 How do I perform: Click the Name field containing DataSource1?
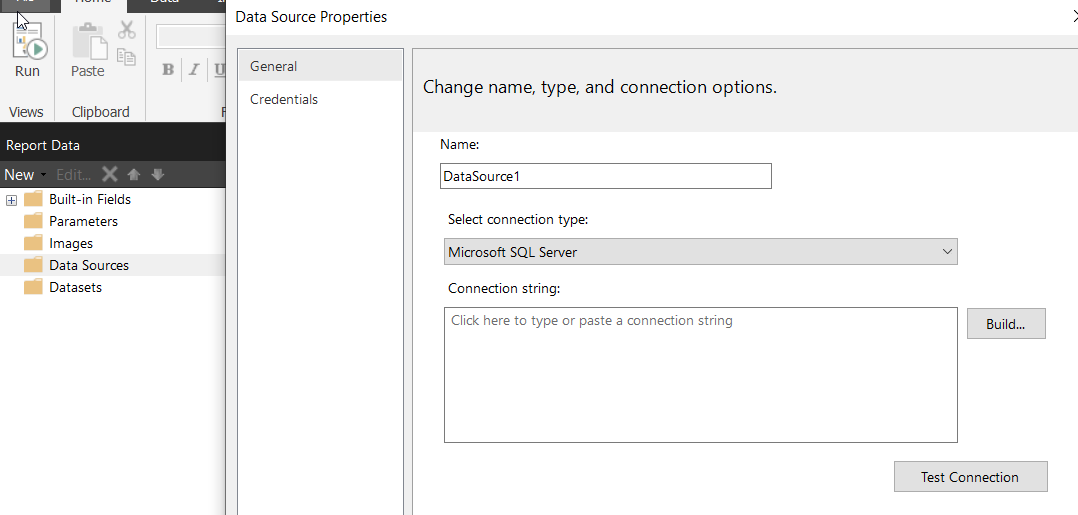(606, 176)
